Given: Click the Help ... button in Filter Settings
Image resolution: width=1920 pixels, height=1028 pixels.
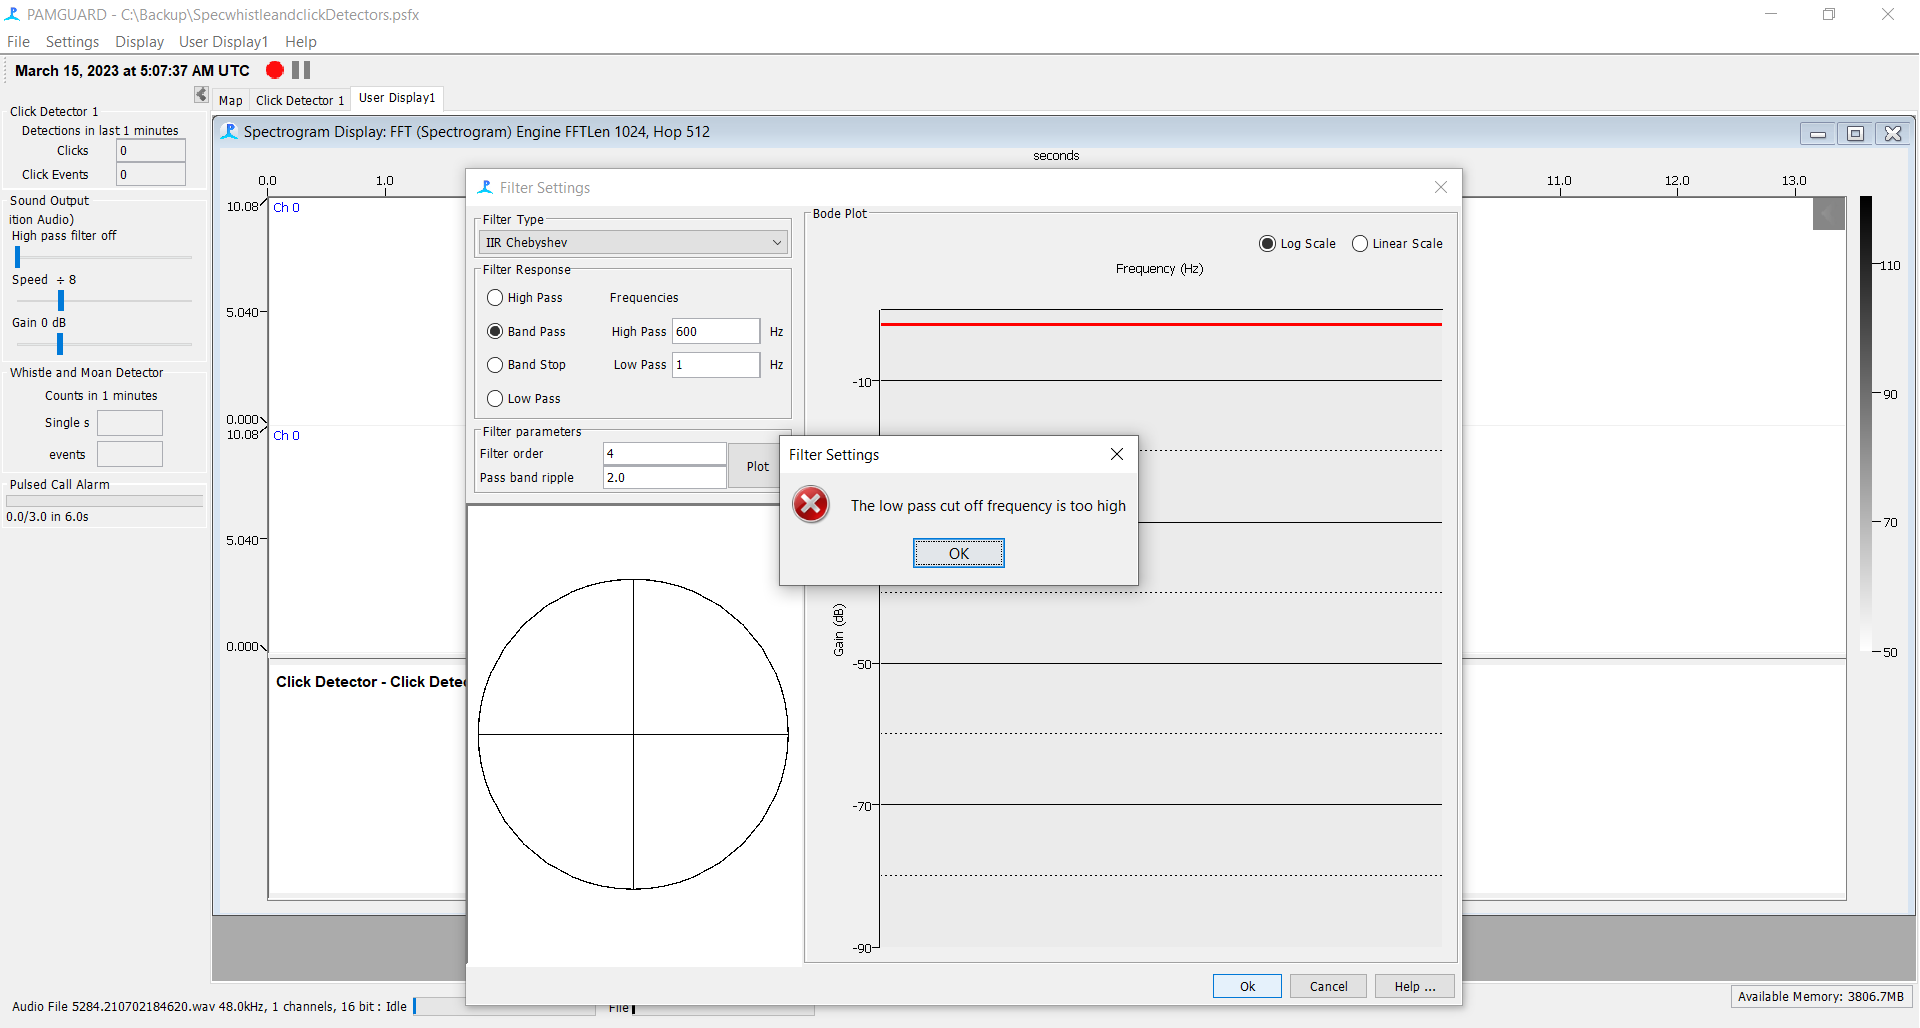Looking at the screenshot, I should [x=1415, y=986].
